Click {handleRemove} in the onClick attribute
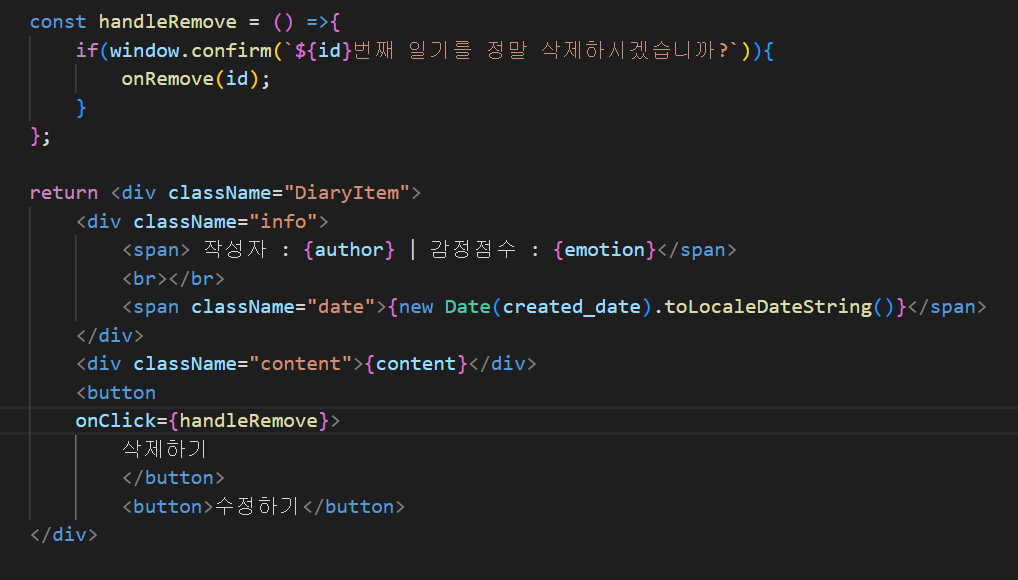Image resolution: width=1018 pixels, height=580 pixels. coord(249,421)
